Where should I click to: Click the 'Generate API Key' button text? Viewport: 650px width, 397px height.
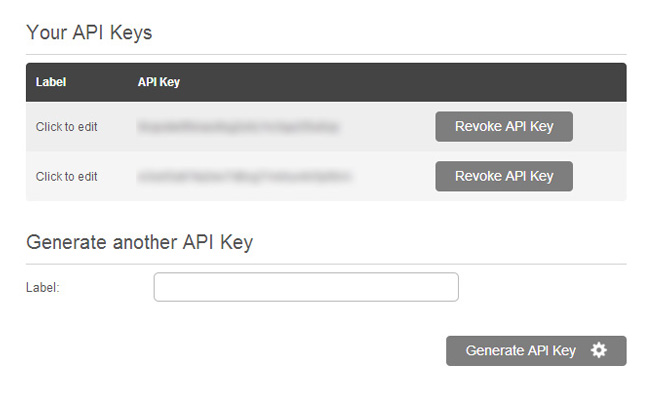click(521, 351)
